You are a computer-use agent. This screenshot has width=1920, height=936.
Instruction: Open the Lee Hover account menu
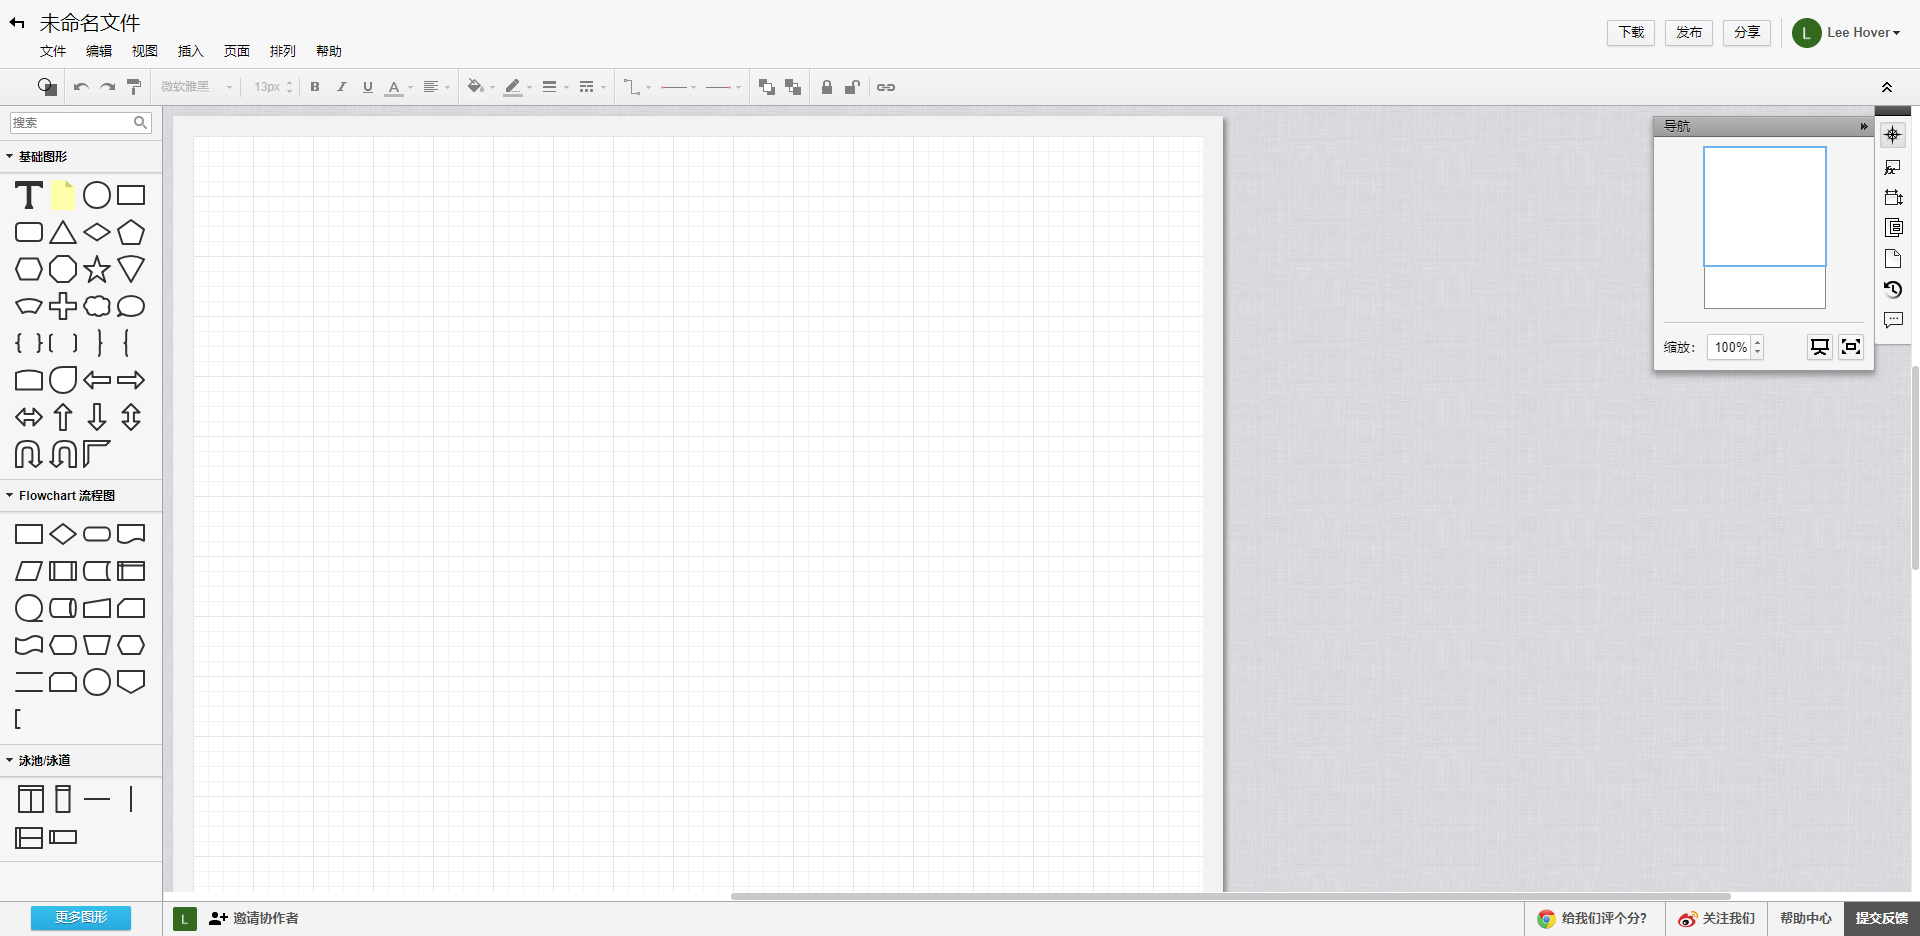pos(1848,33)
